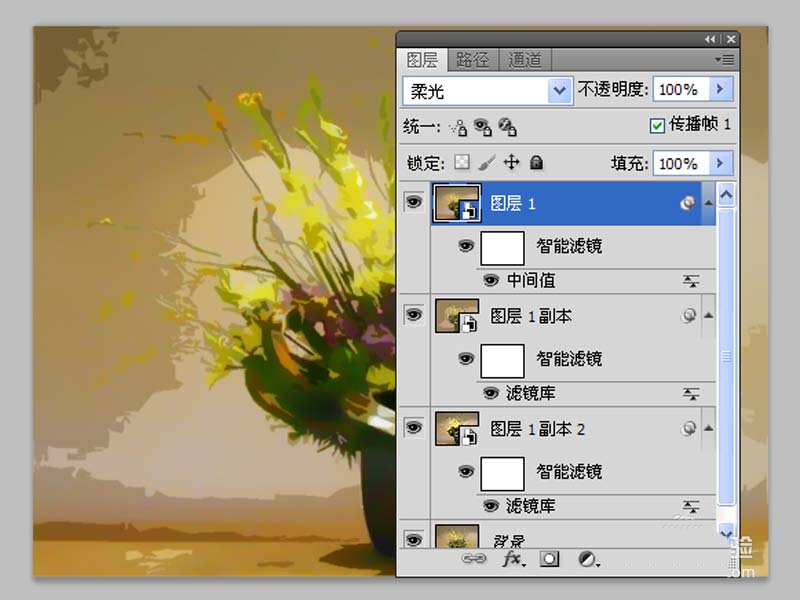The width and height of the screenshot is (800, 600).
Task: Open the fx layer style menu
Action: pos(512,560)
